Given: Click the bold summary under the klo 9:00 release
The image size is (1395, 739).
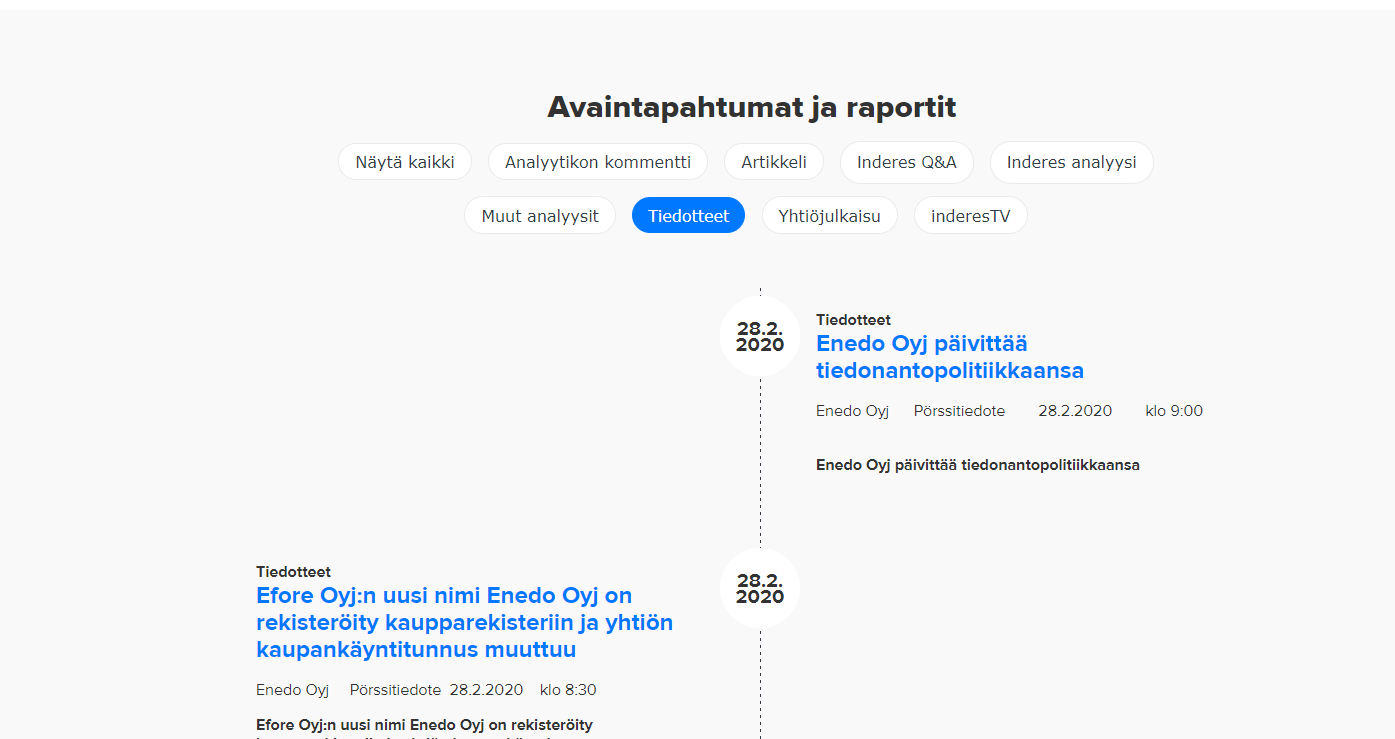Looking at the screenshot, I should pos(977,465).
